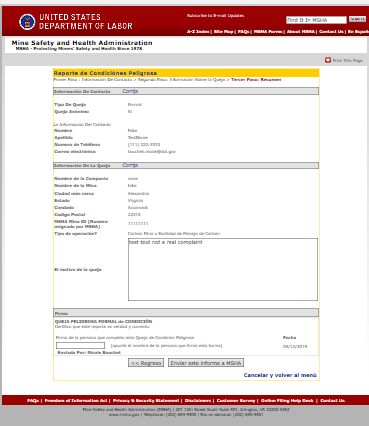Click the signature name input field
This screenshot has height=426, width=369.
[80, 345]
